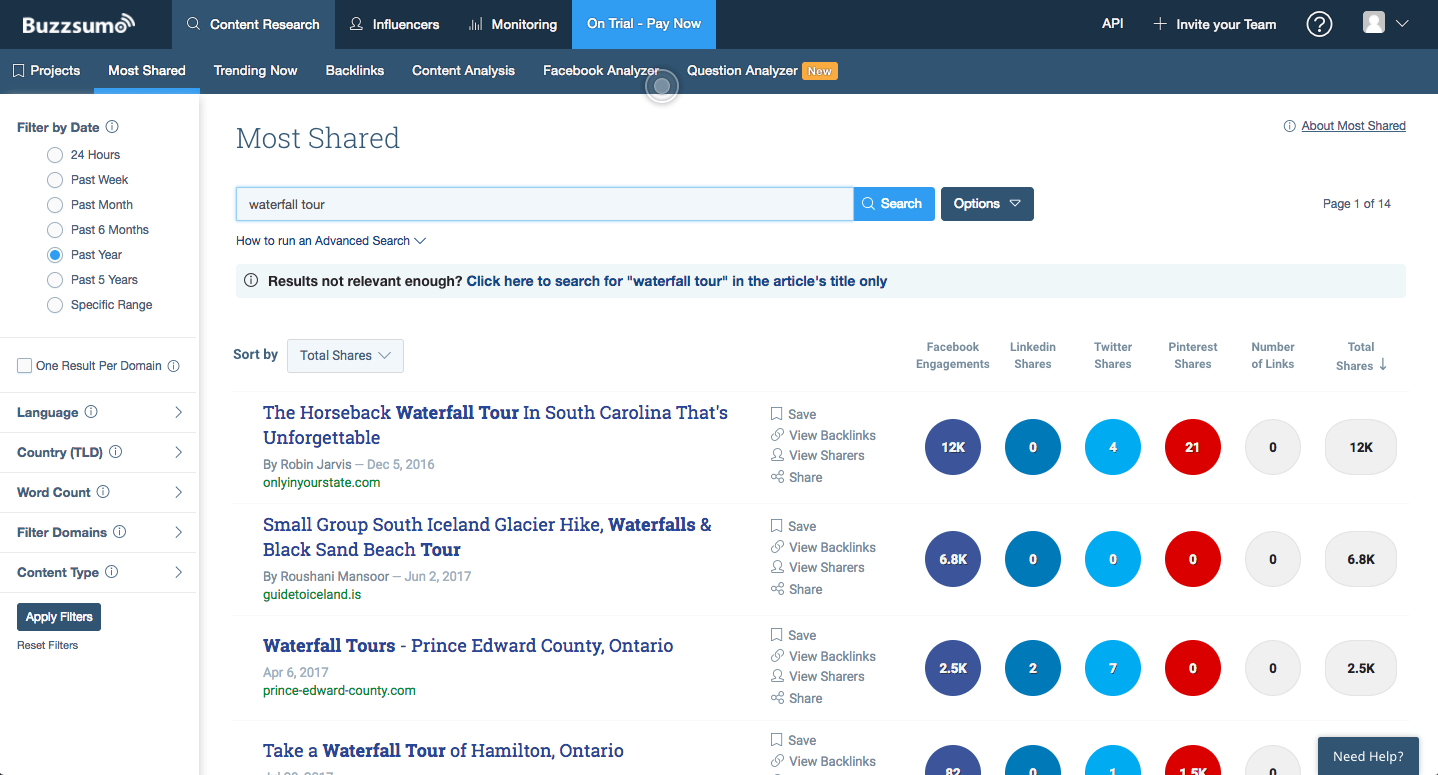The width and height of the screenshot is (1438, 775).
Task: Save the Horseback Waterfall Tour article
Action: 793,414
